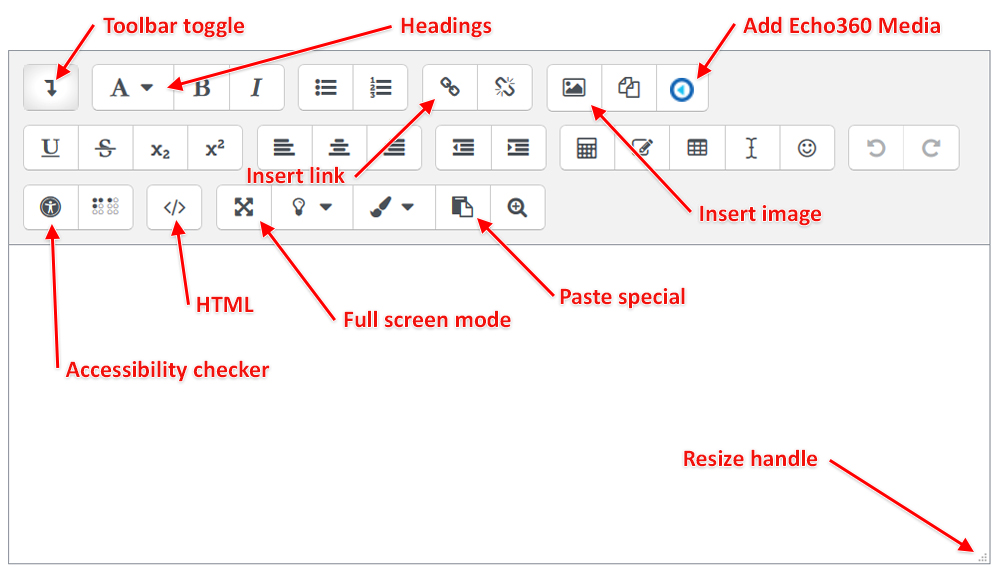
Task: Apply superscript formatting
Action: (x=215, y=148)
